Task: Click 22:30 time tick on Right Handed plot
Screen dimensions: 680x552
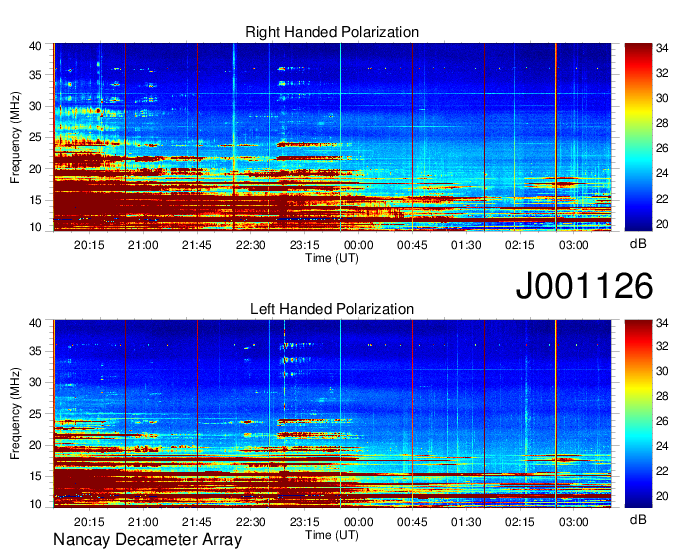Action: 250,245
